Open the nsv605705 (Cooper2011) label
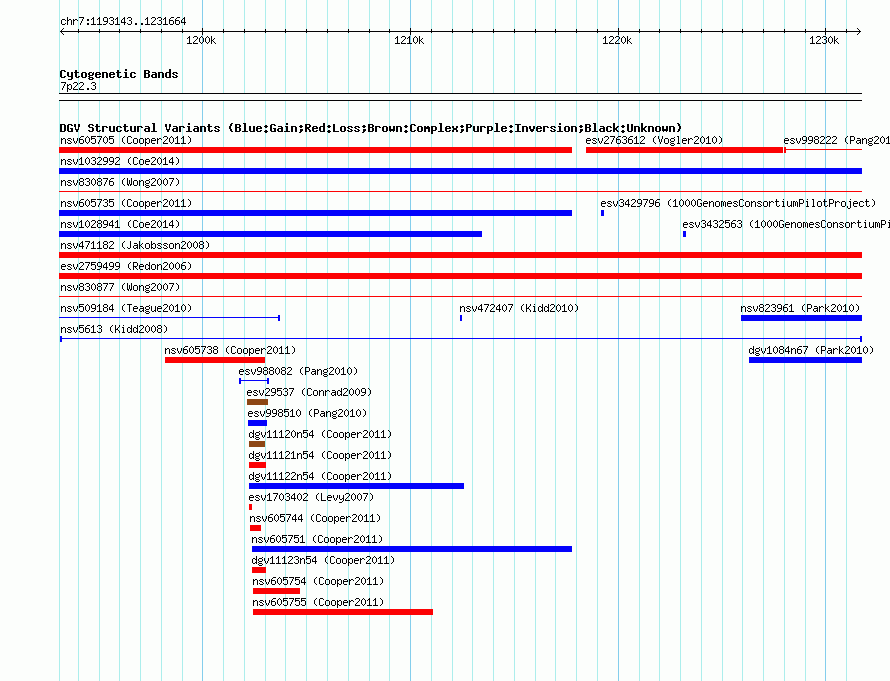Screen dimensions: 890x681 coord(126,140)
